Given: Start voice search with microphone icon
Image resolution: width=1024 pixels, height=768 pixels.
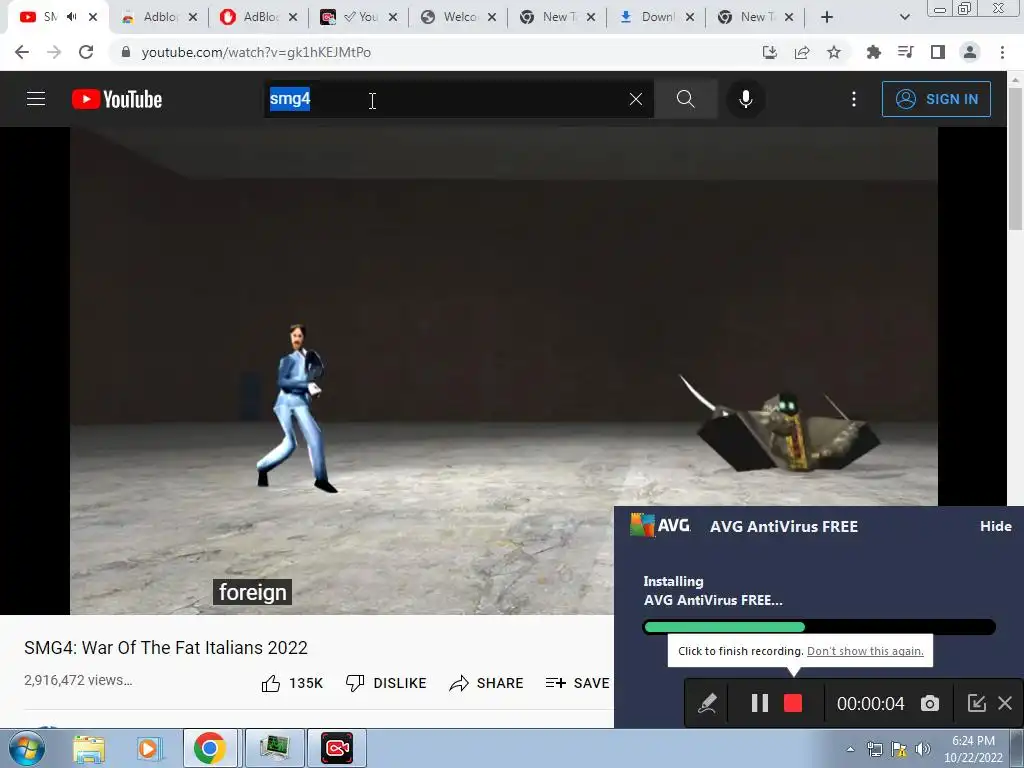Looking at the screenshot, I should point(745,99).
